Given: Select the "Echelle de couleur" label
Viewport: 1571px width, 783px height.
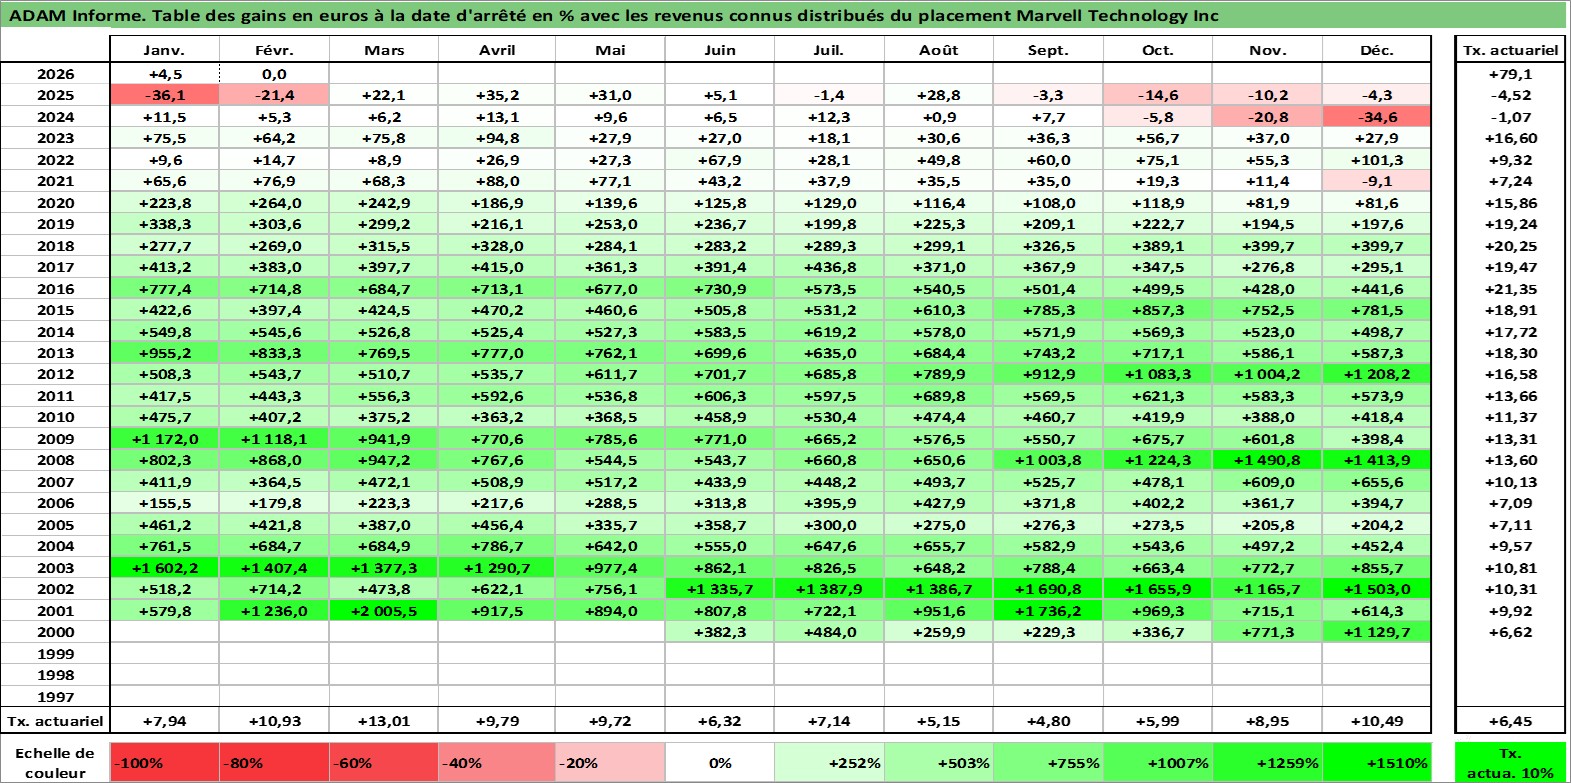Looking at the screenshot, I should 55,762.
